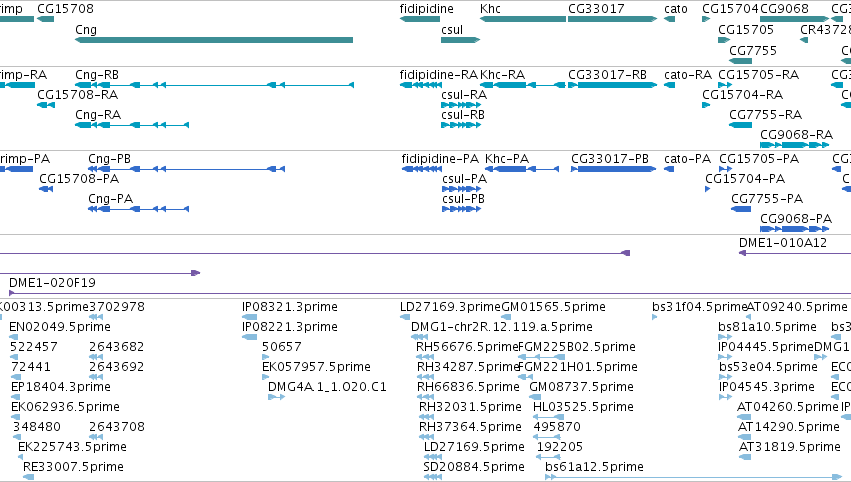Viewport: 851px width, 482px height.
Task: Select transcript fidipidine-RA
Action: (421, 85)
